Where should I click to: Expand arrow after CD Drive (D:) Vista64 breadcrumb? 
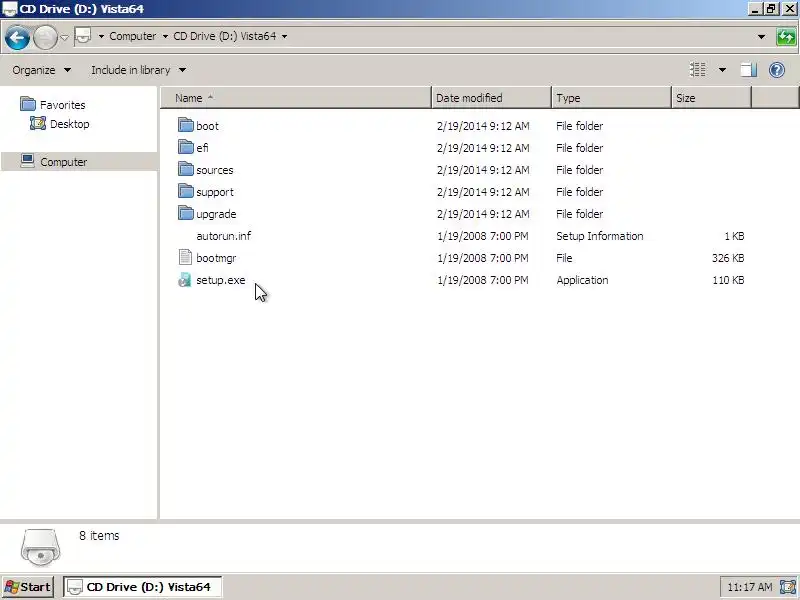tap(285, 36)
